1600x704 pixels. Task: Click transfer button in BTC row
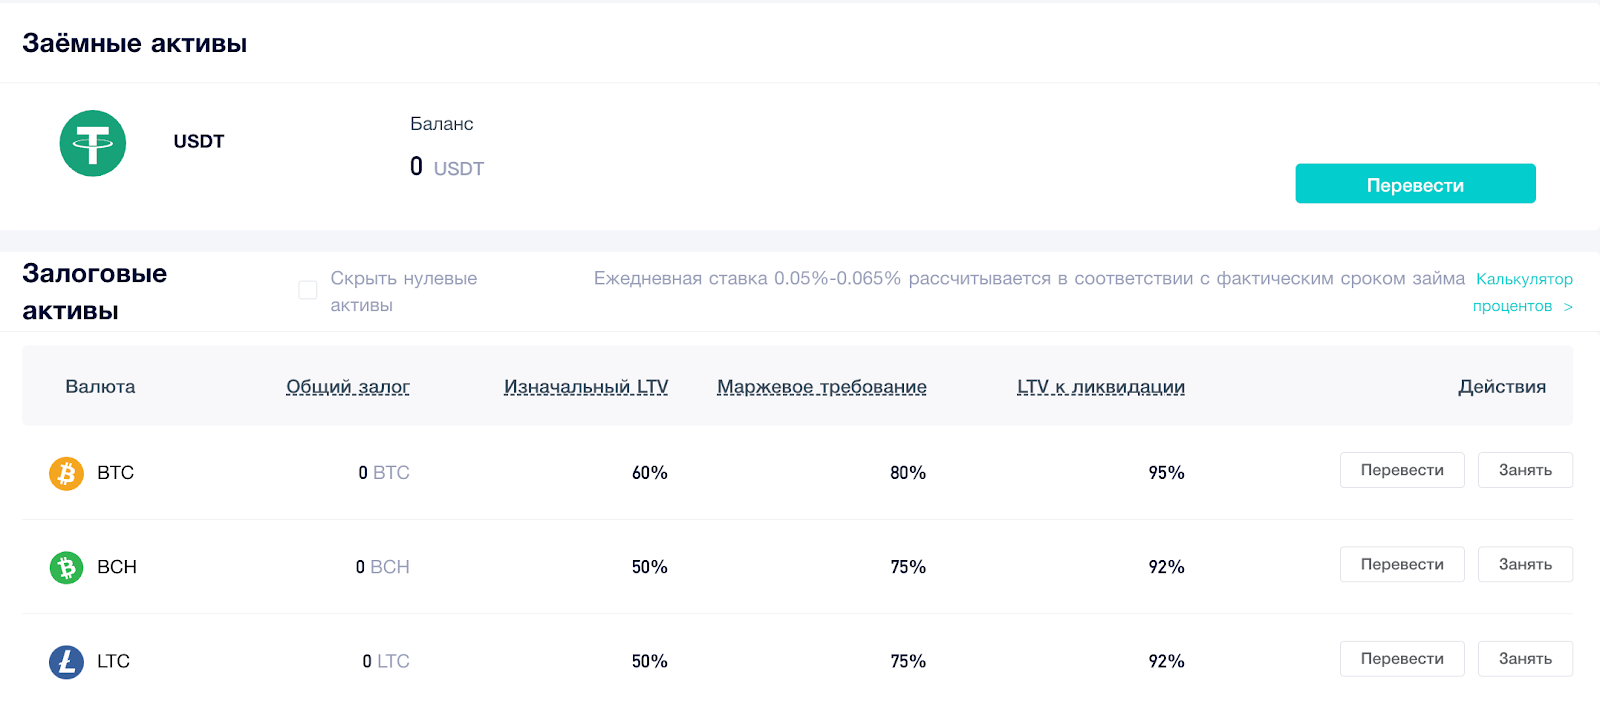coord(1402,470)
